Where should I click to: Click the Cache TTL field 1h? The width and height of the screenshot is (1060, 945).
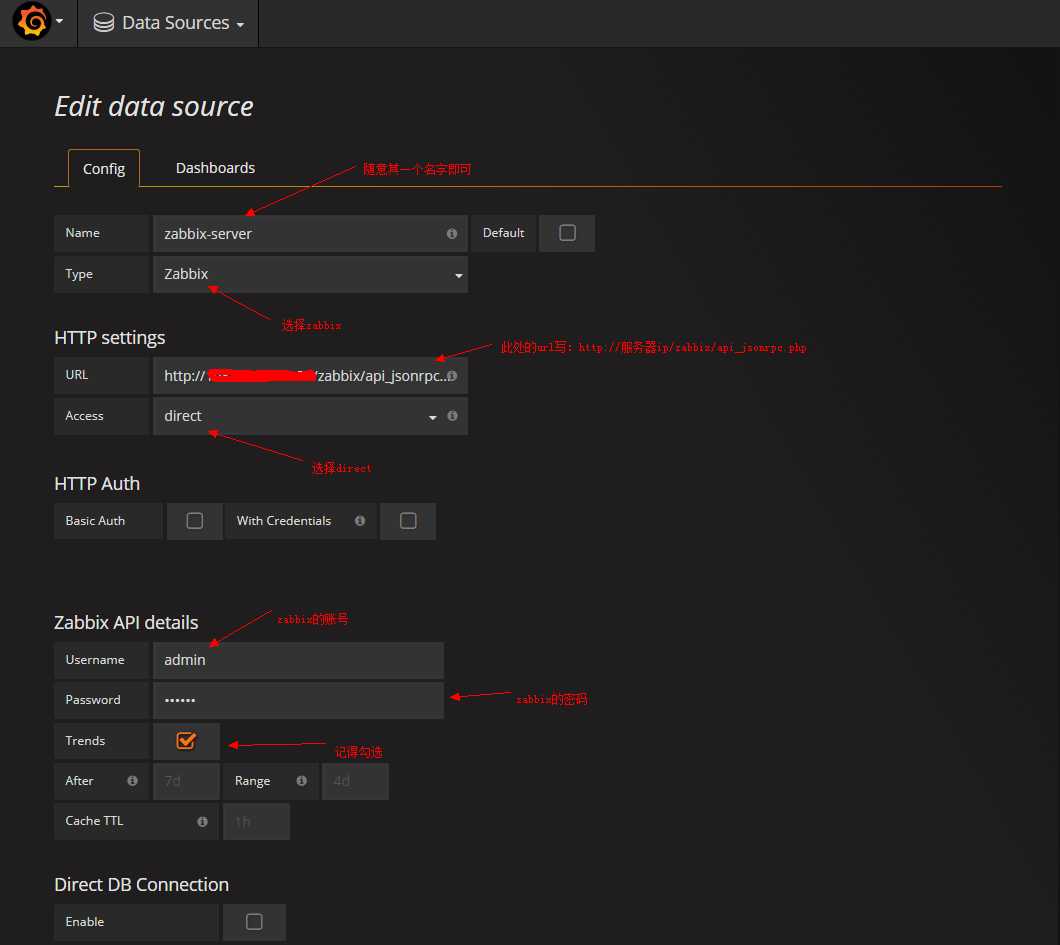tap(256, 821)
